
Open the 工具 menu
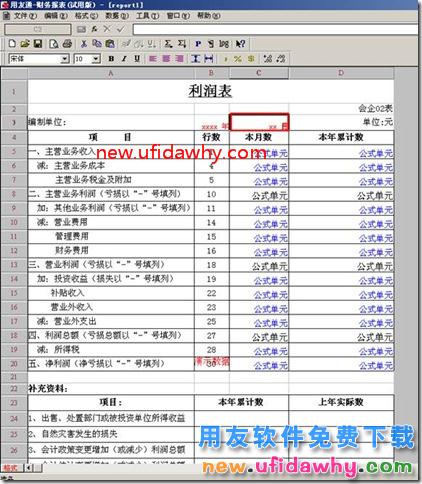147,16
